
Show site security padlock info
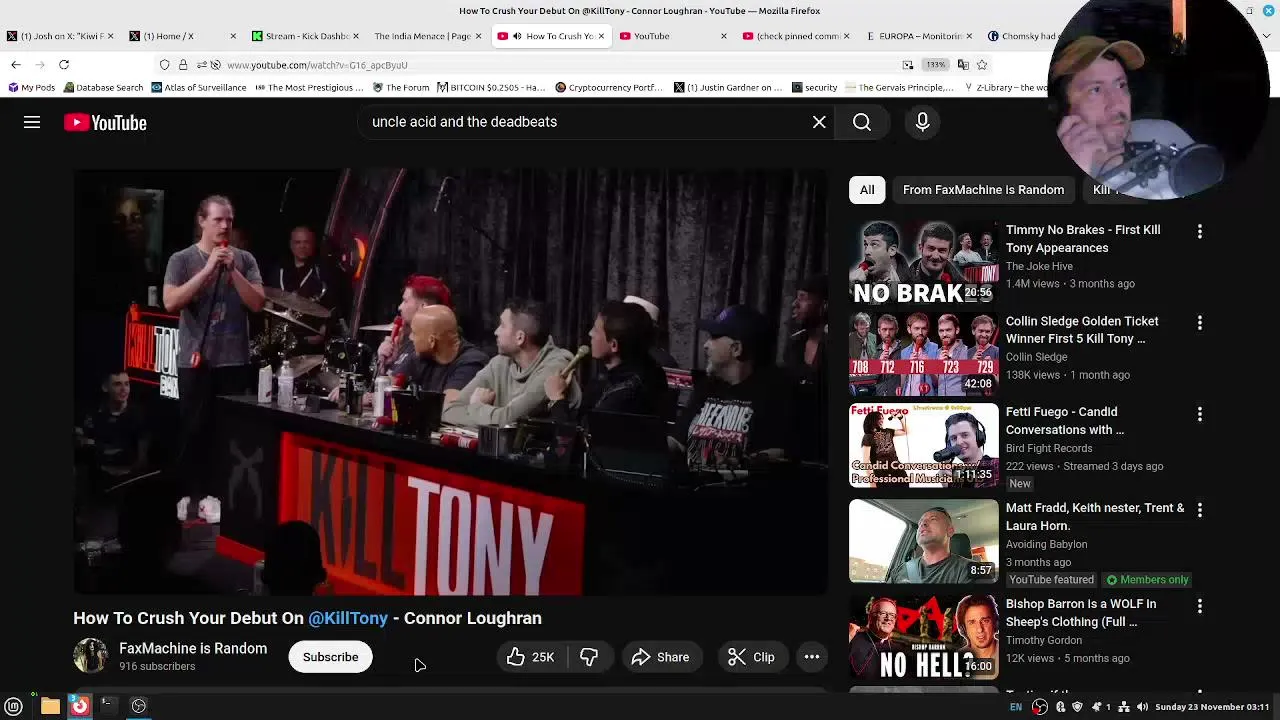pyautogui.click(x=183, y=65)
